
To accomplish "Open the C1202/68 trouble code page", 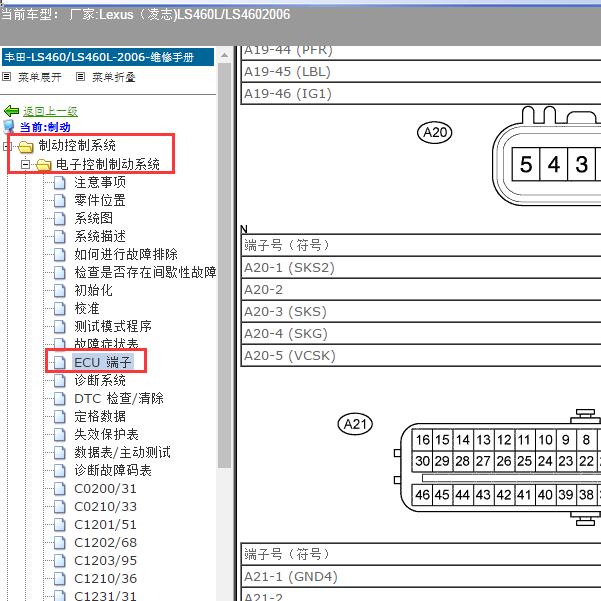I will 105,543.
